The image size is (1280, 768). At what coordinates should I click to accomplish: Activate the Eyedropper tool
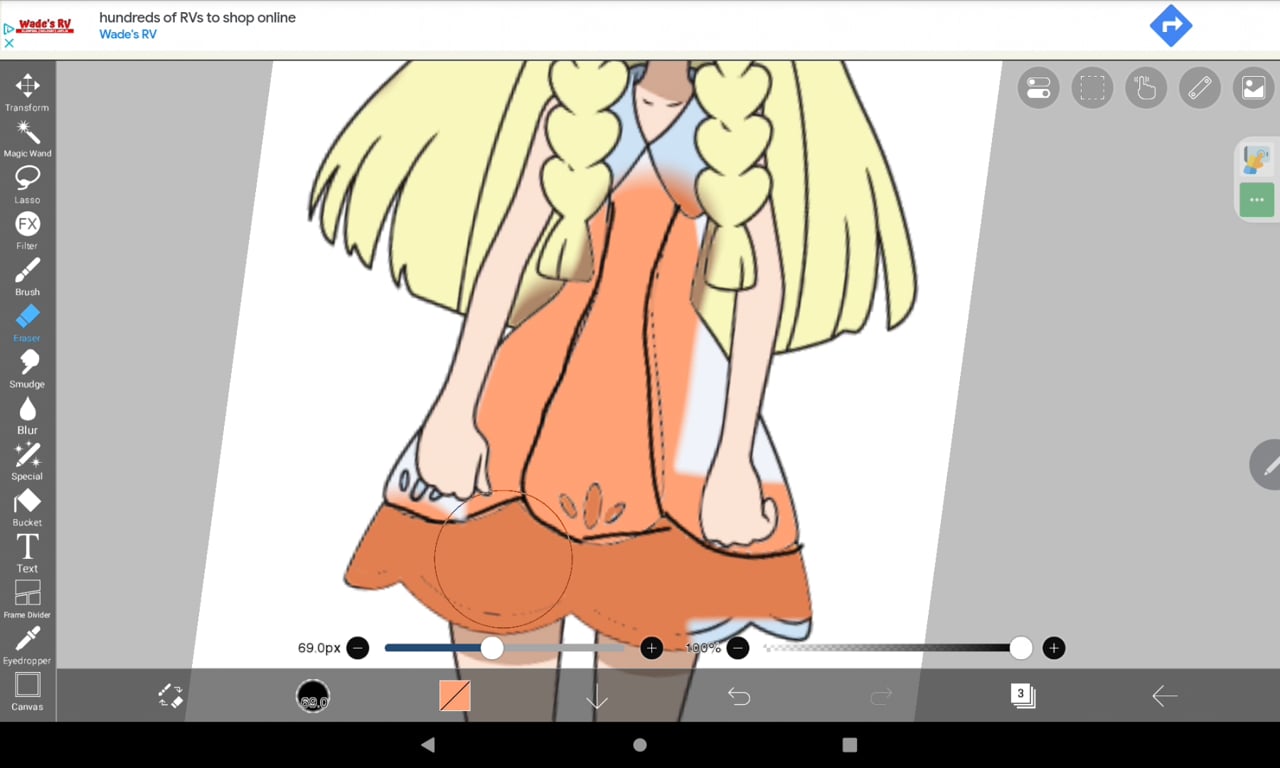[x=27, y=645]
